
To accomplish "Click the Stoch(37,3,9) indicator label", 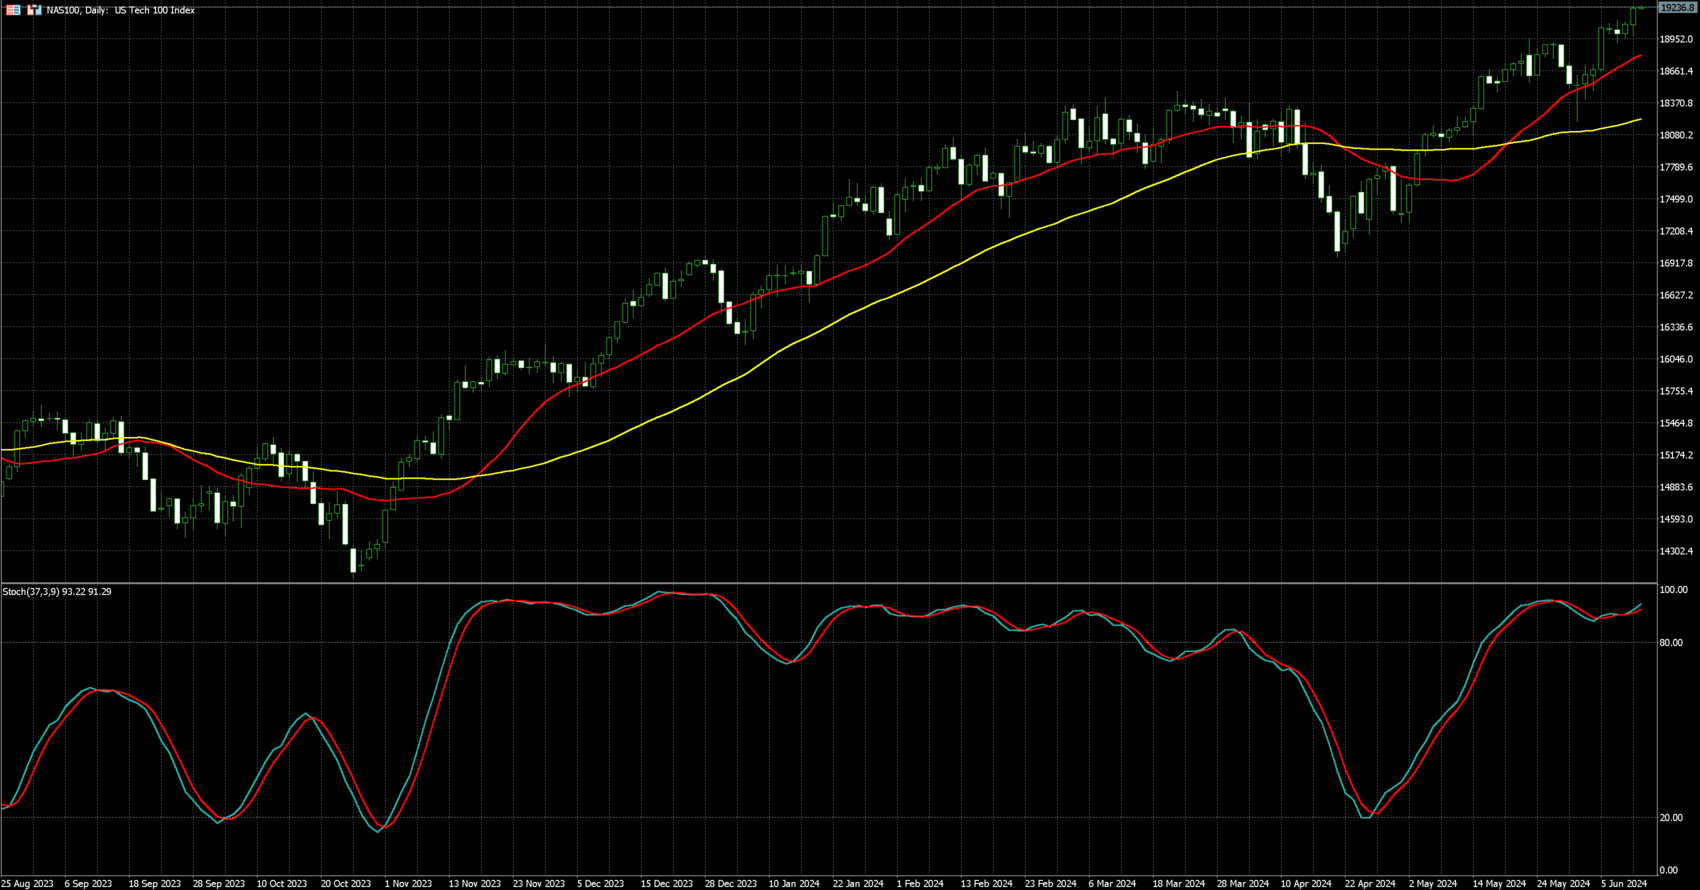I will (57, 592).
